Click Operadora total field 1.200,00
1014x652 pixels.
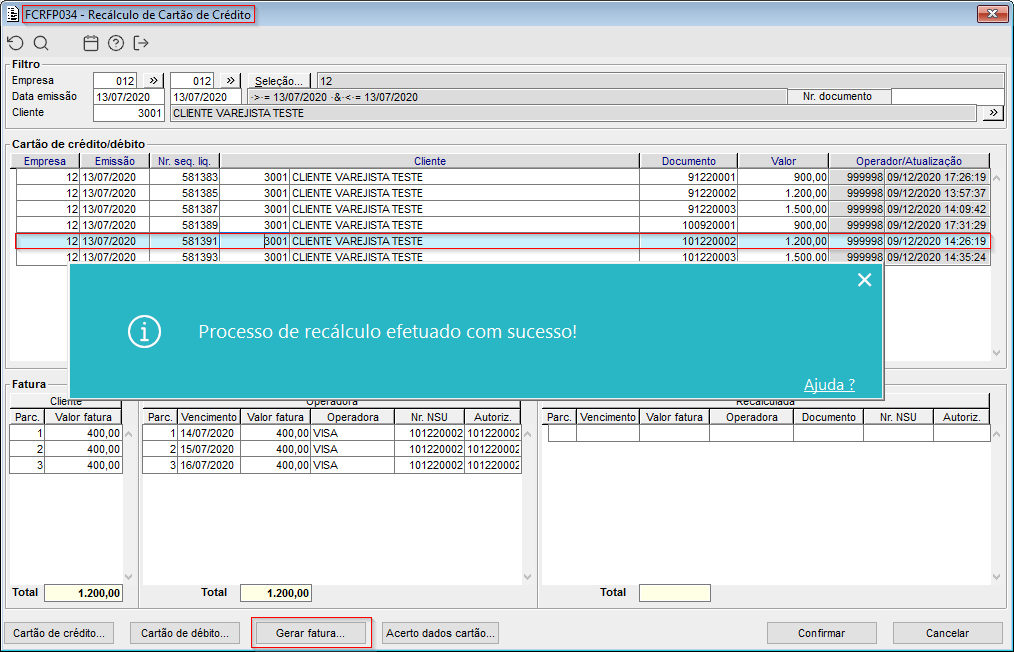[275, 593]
